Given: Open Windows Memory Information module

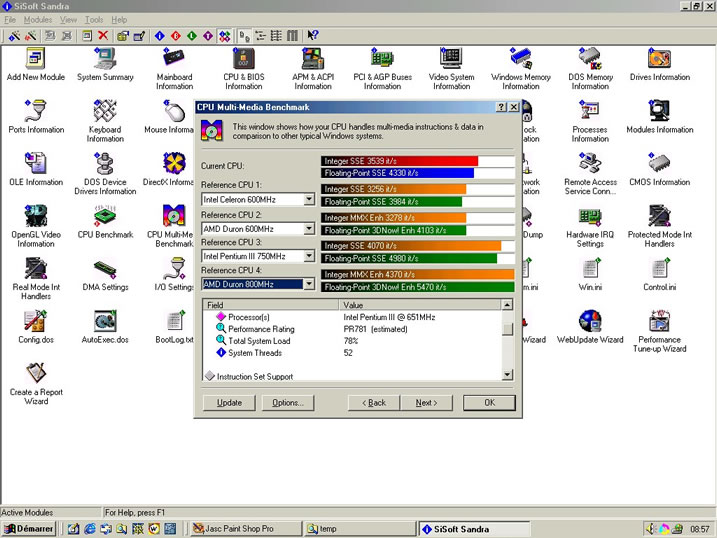Looking at the screenshot, I should click(521, 69).
